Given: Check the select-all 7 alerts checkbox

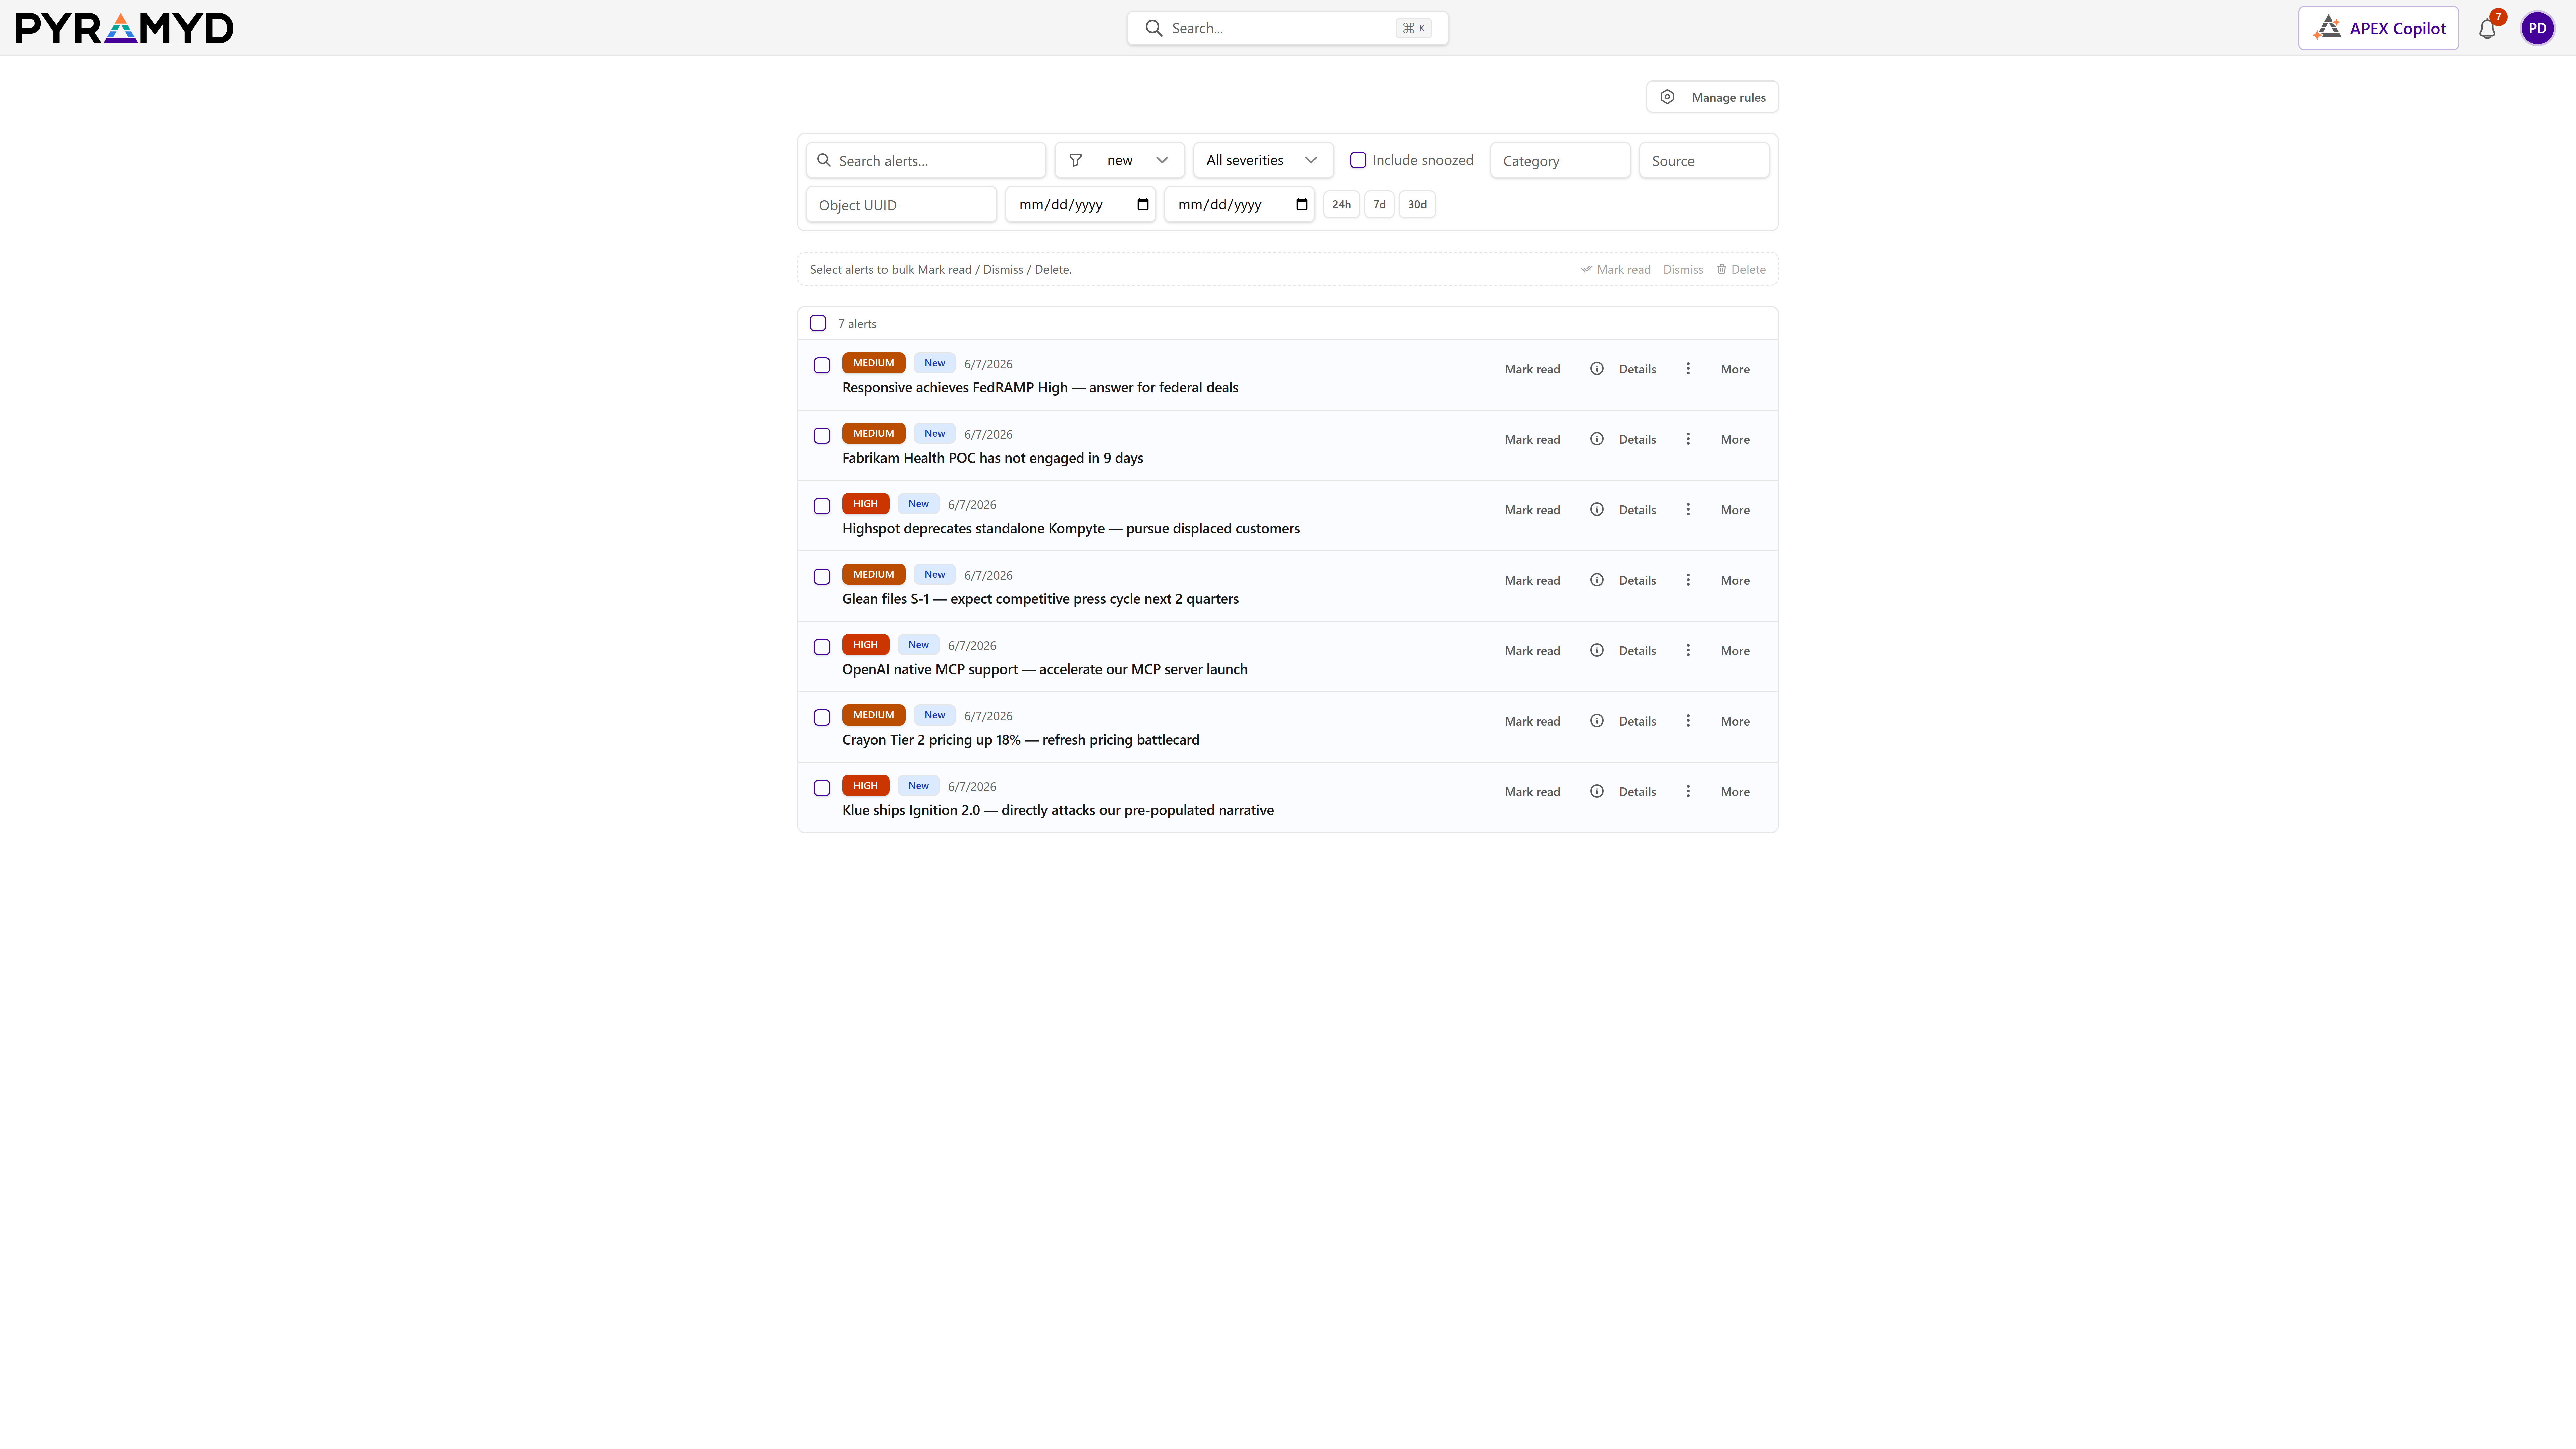Looking at the screenshot, I should [818, 323].
